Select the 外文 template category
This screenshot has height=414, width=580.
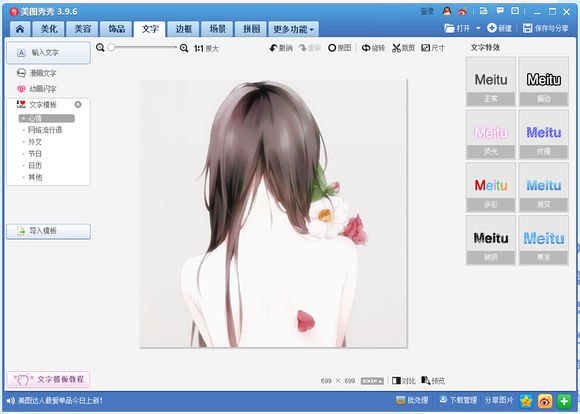pos(35,142)
